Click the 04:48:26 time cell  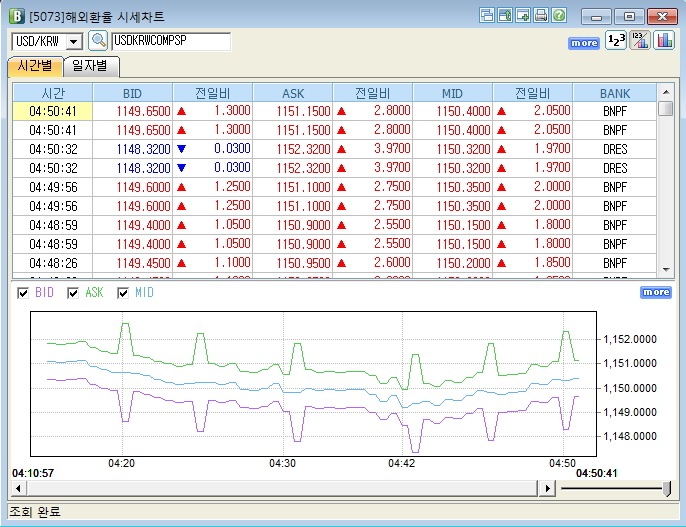coord(53,263)
